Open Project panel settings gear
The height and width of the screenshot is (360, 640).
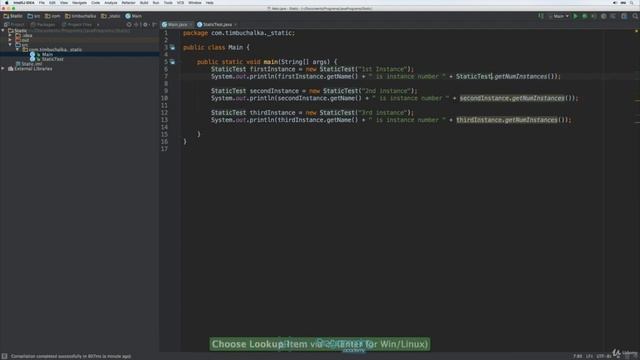click(145, 24)
